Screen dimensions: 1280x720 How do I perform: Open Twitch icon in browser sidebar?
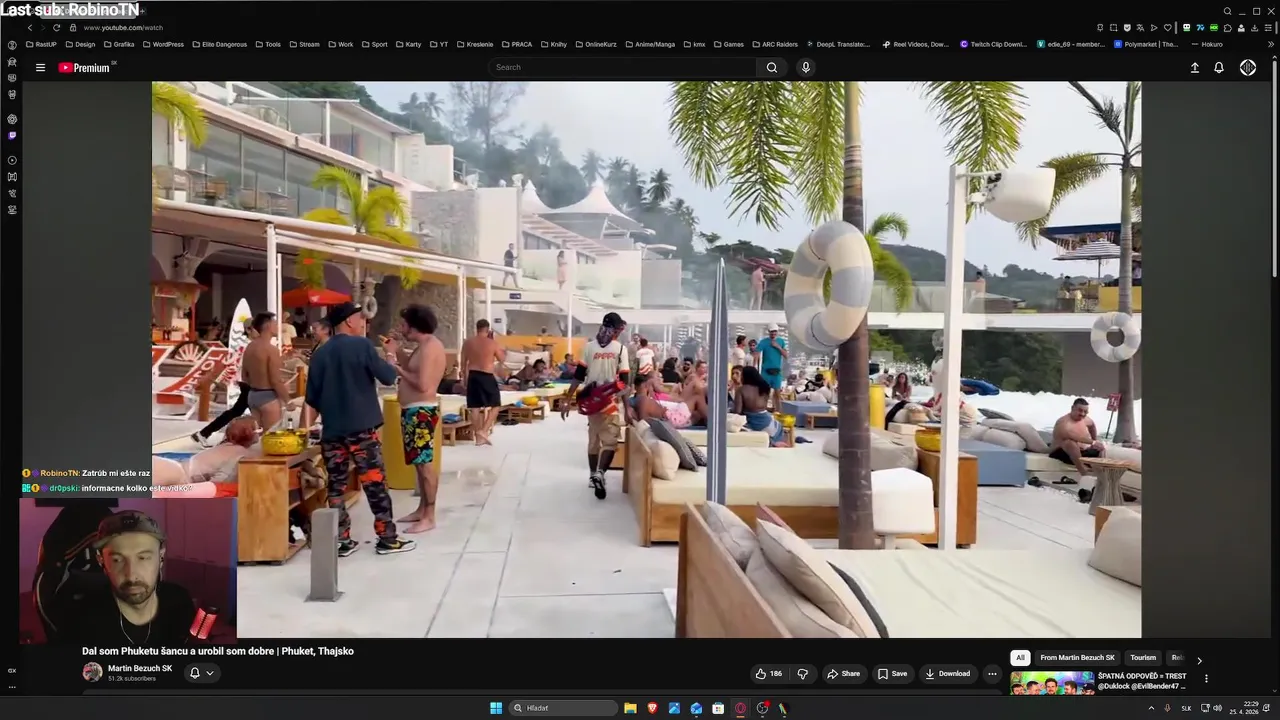click(x=12, y=136)
